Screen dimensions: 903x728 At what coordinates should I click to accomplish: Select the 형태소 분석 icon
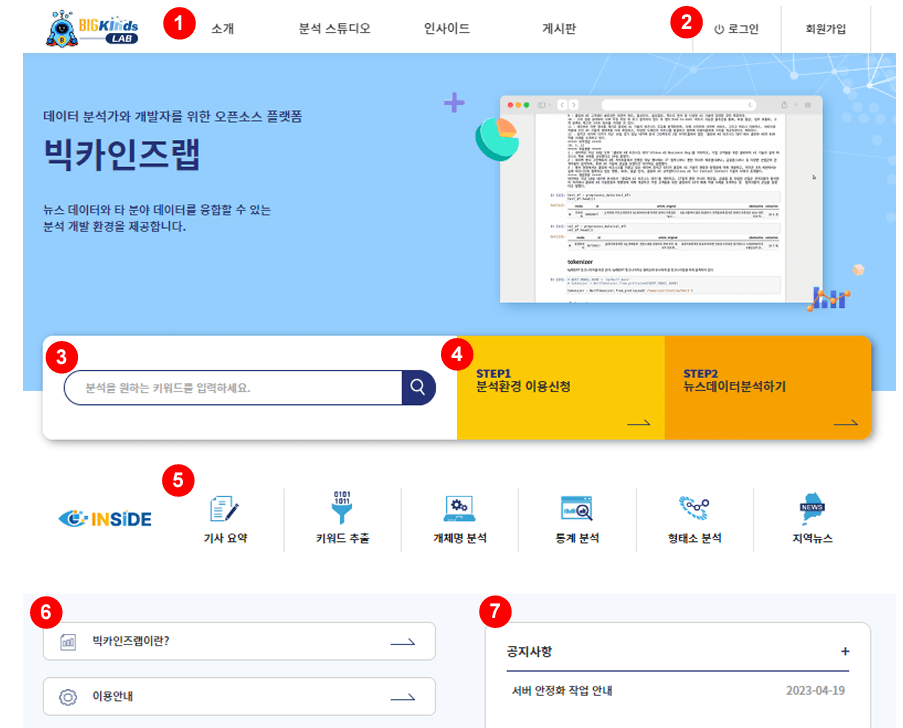(694, 507)
